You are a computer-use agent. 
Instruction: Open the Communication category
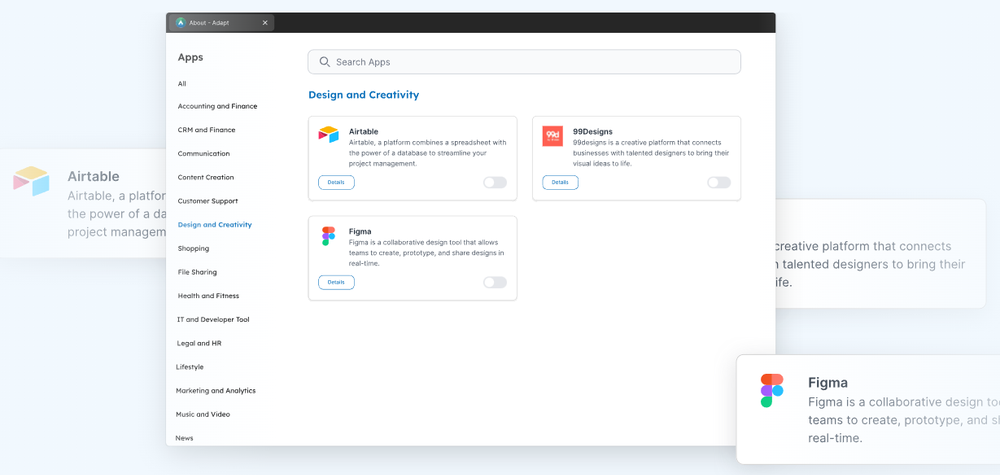click(203, 154)
